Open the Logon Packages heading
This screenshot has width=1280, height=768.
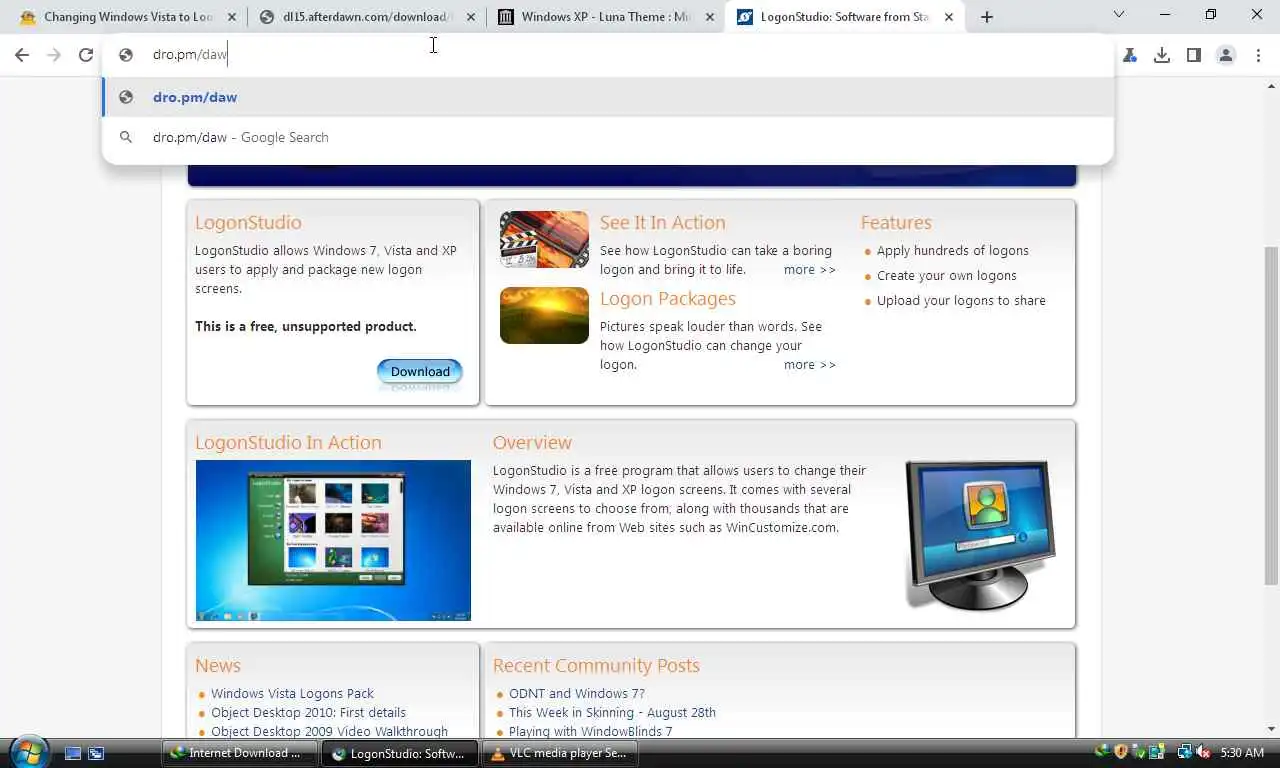click(667, 299)
